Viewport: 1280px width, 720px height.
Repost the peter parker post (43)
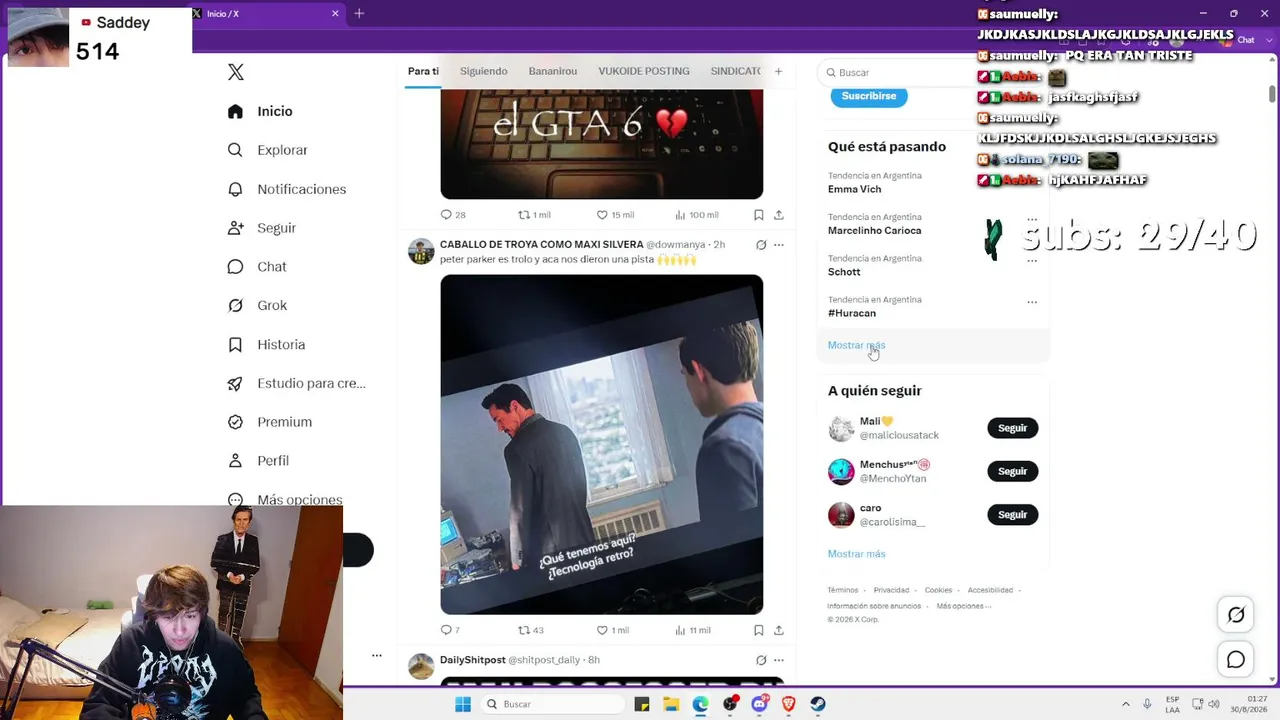(530, 630)
